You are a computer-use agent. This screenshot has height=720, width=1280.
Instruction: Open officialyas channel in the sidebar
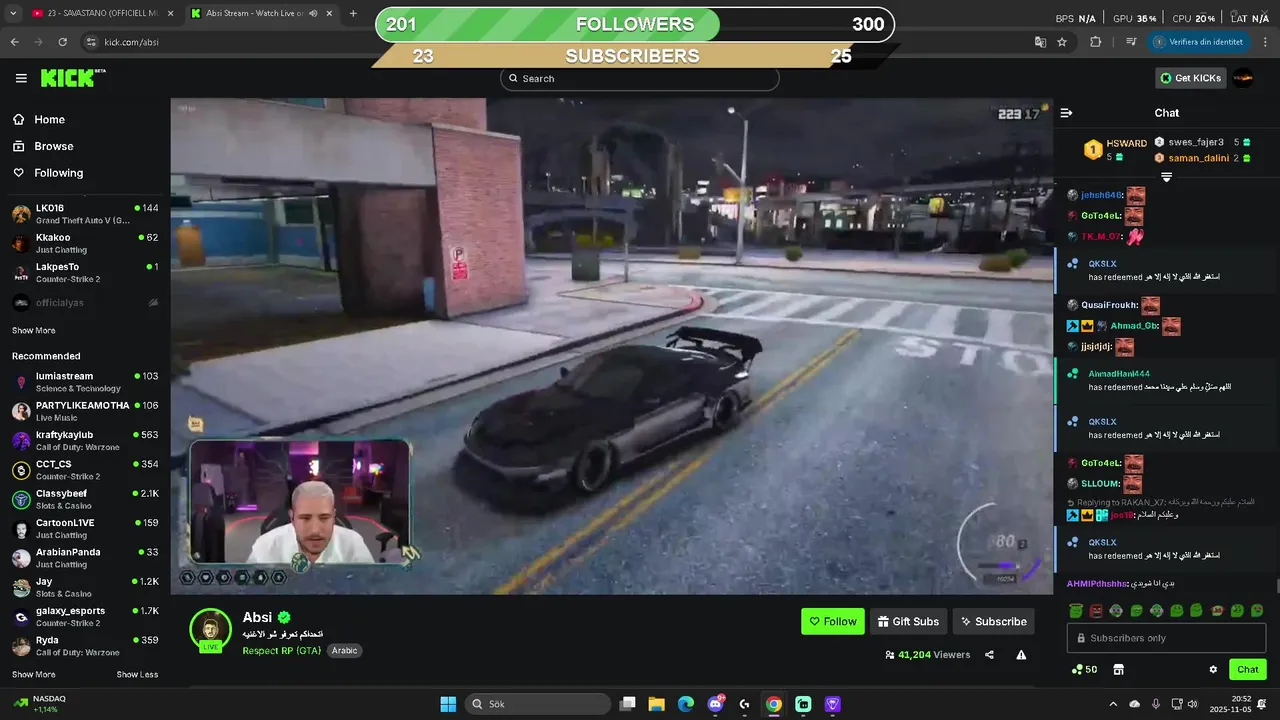tap(85, 303)
